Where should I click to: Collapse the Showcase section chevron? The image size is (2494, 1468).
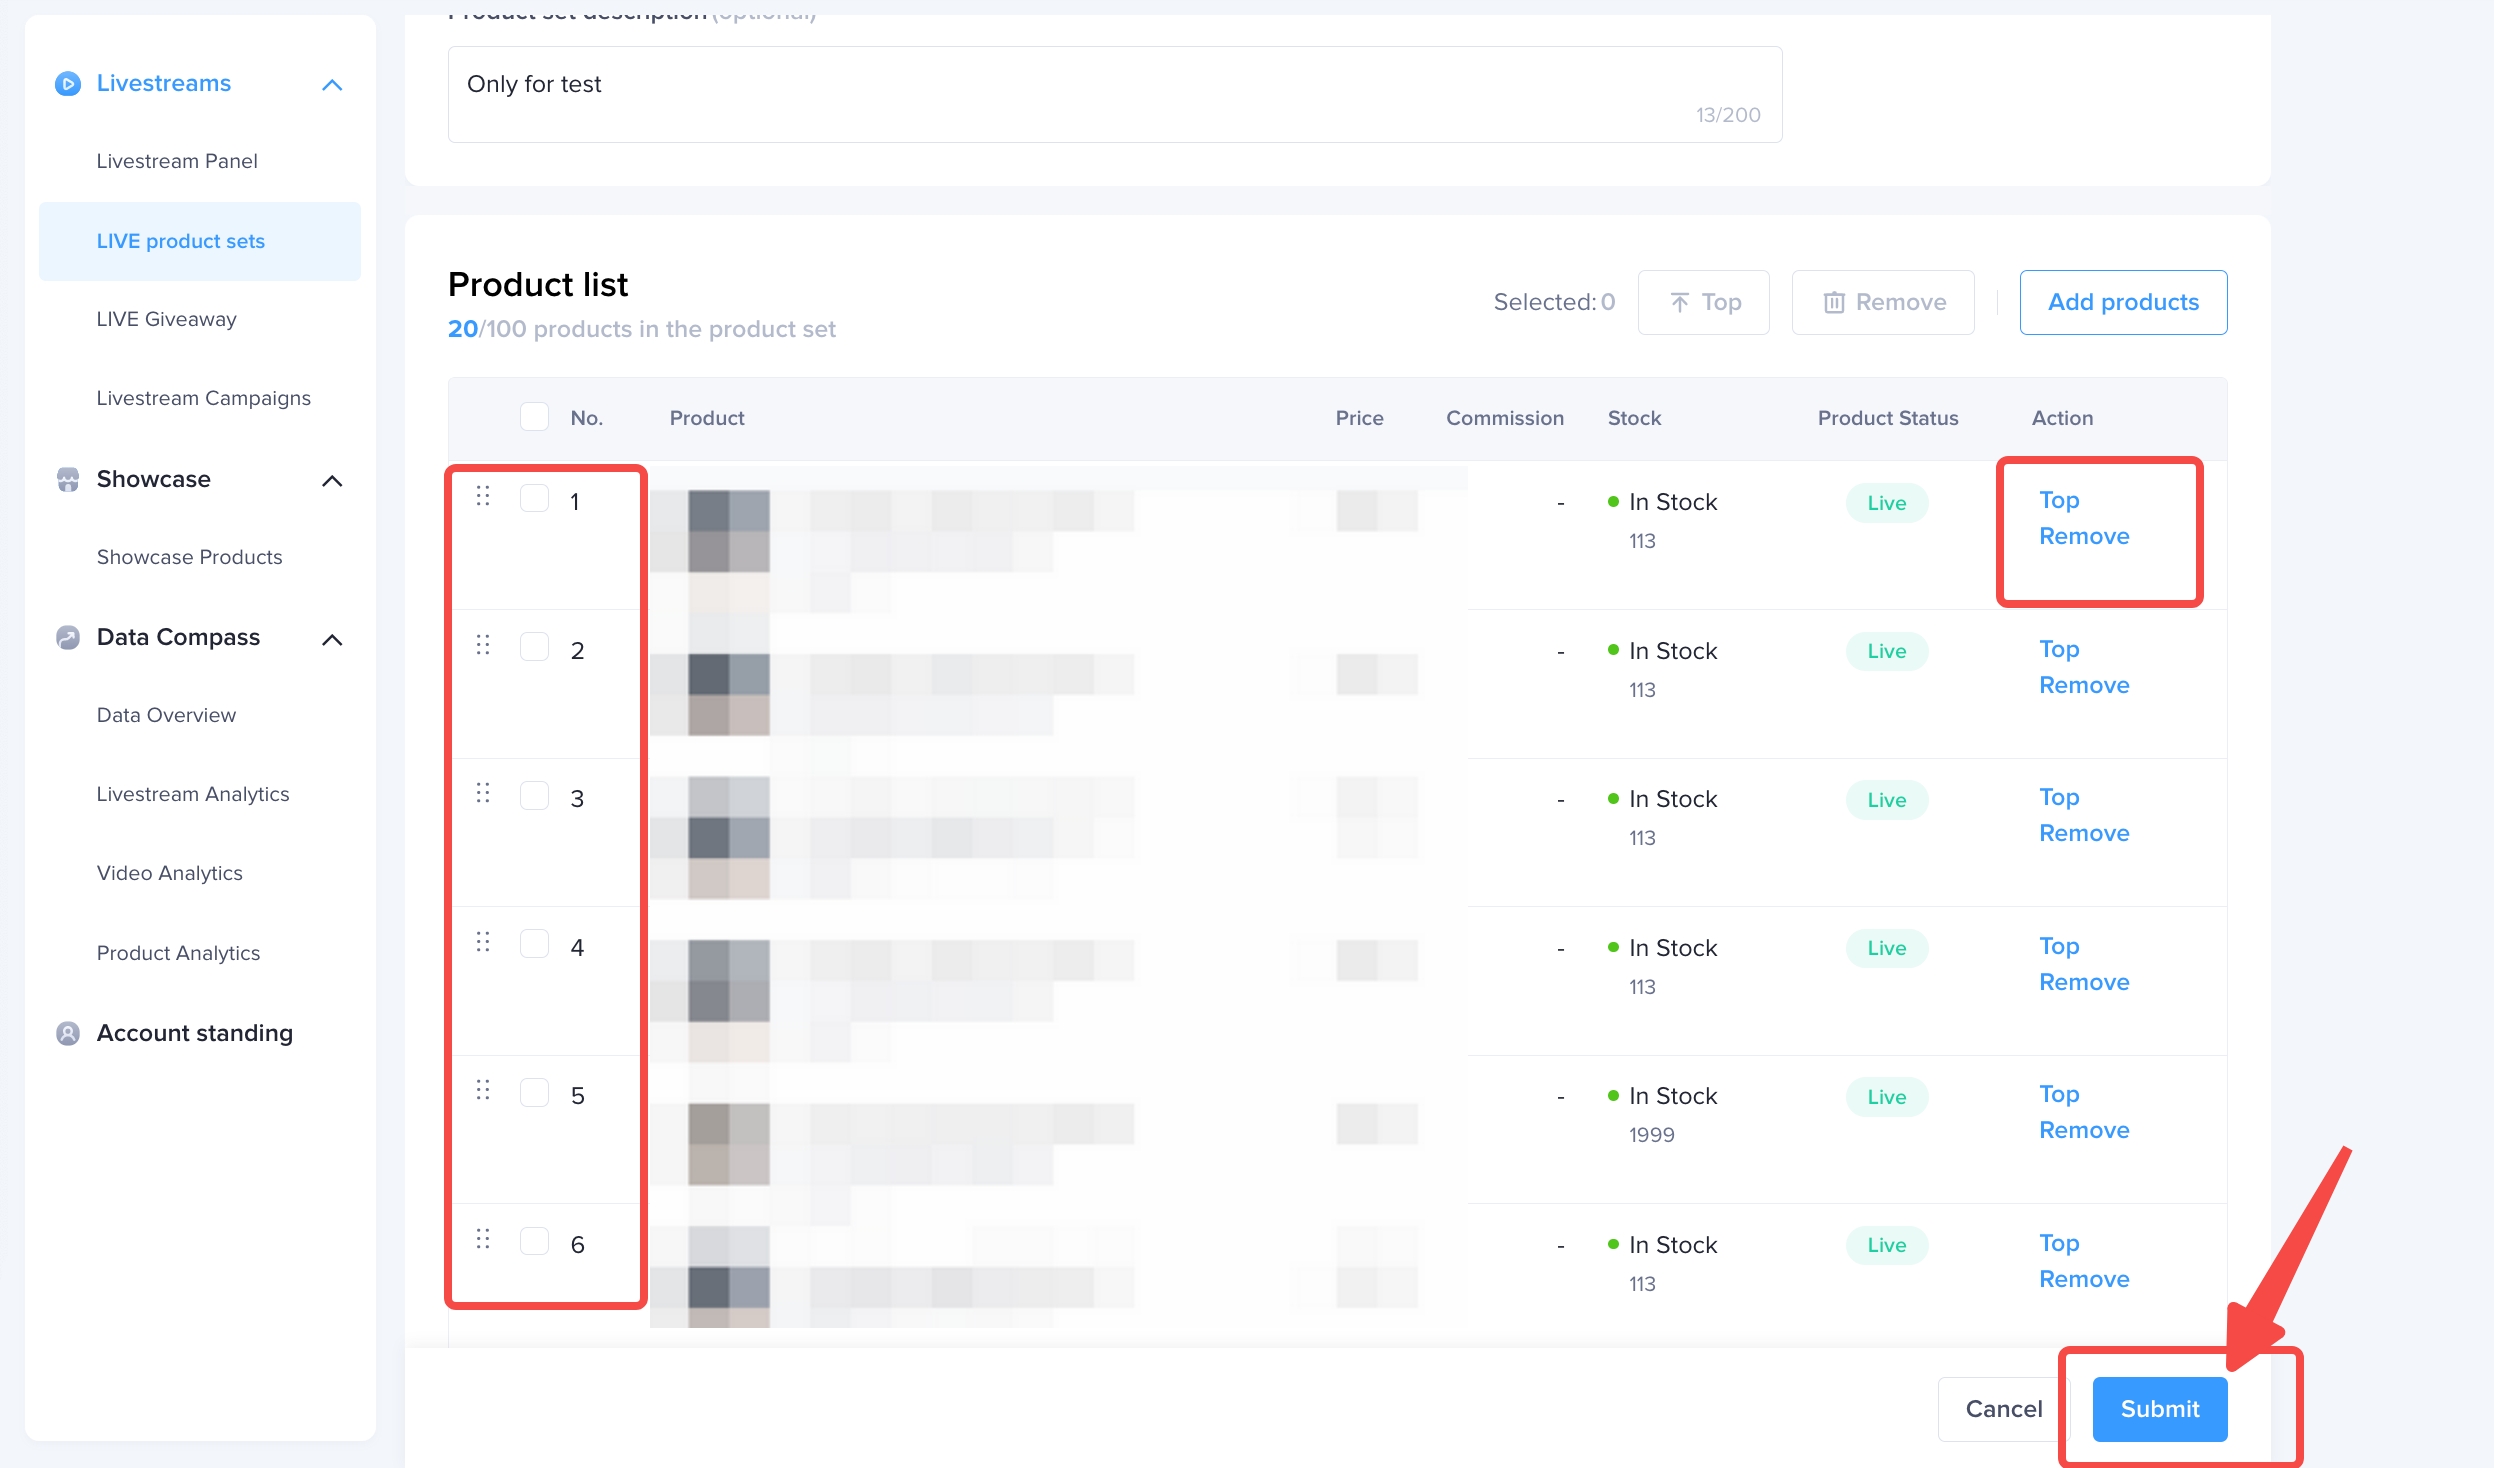point(332,481)
